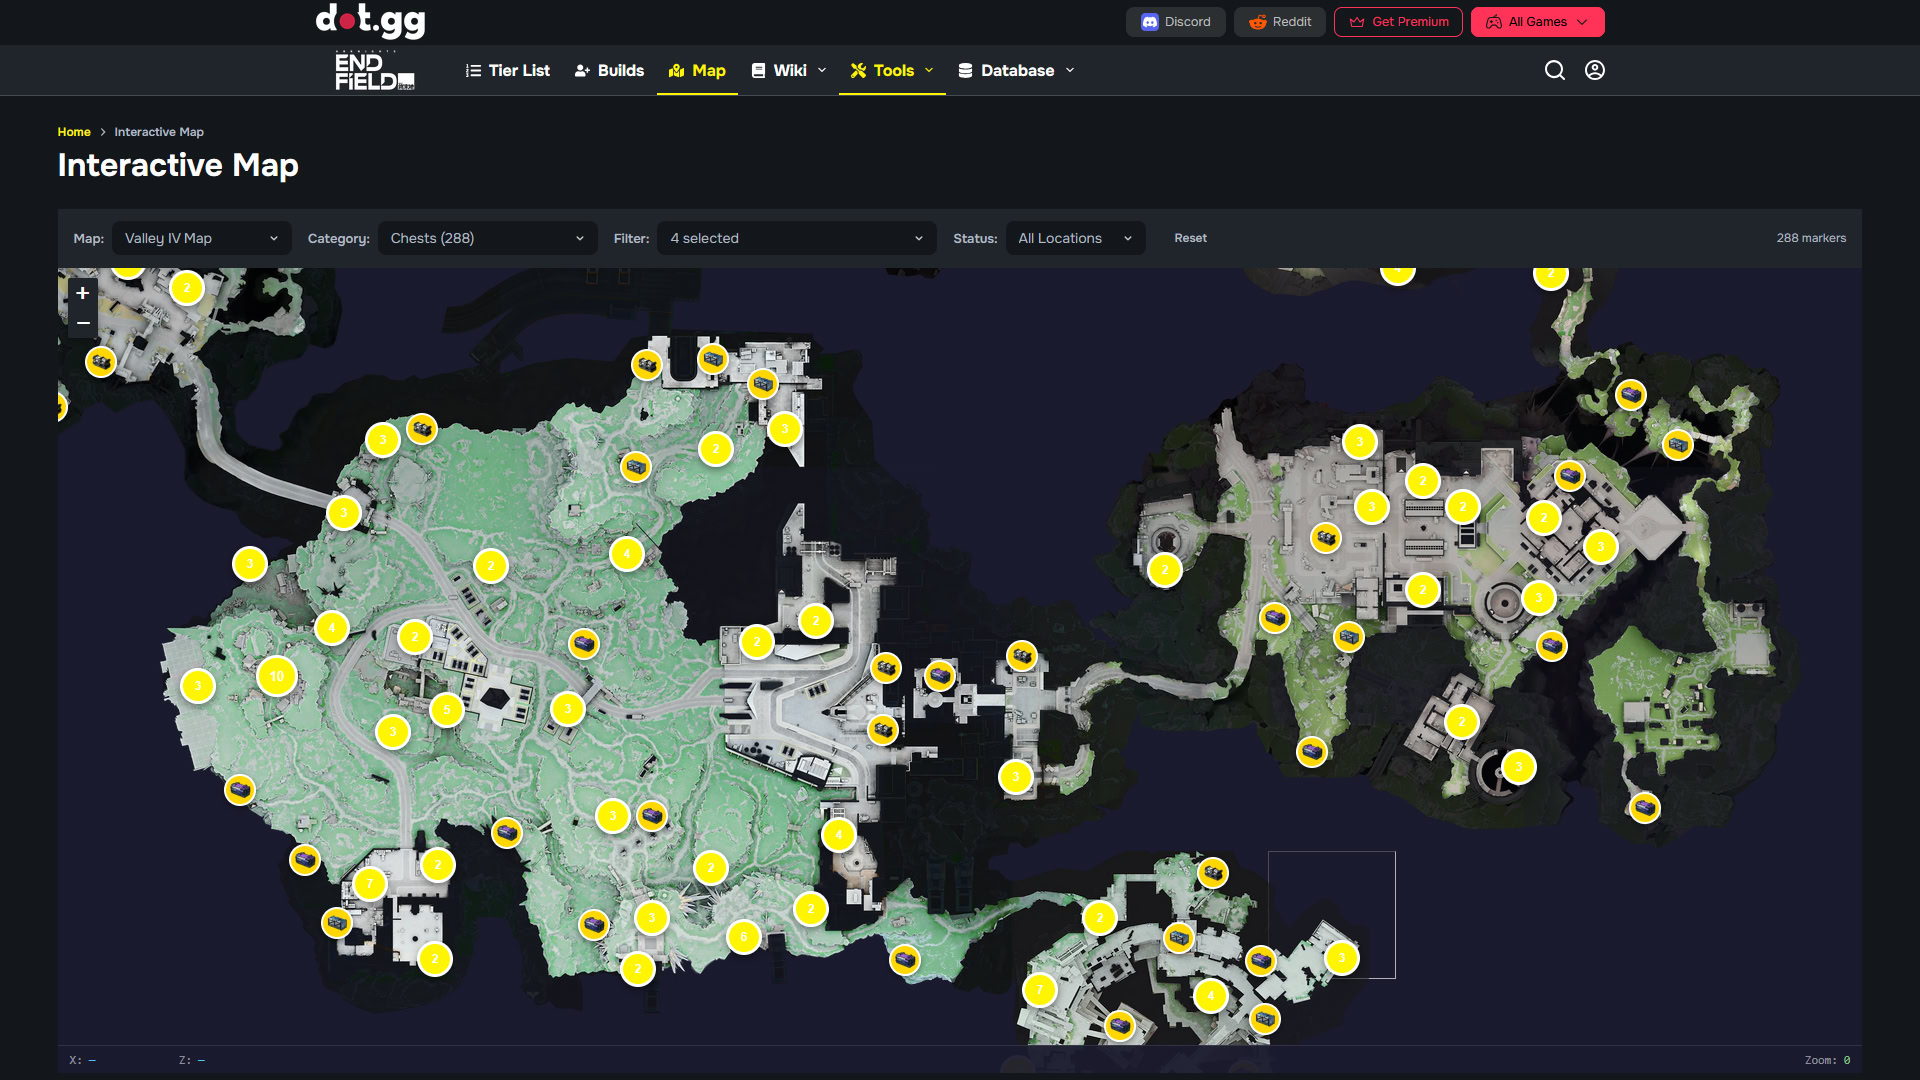
Task: Open the Discord link button
Action: click(x=1176, y=22)
